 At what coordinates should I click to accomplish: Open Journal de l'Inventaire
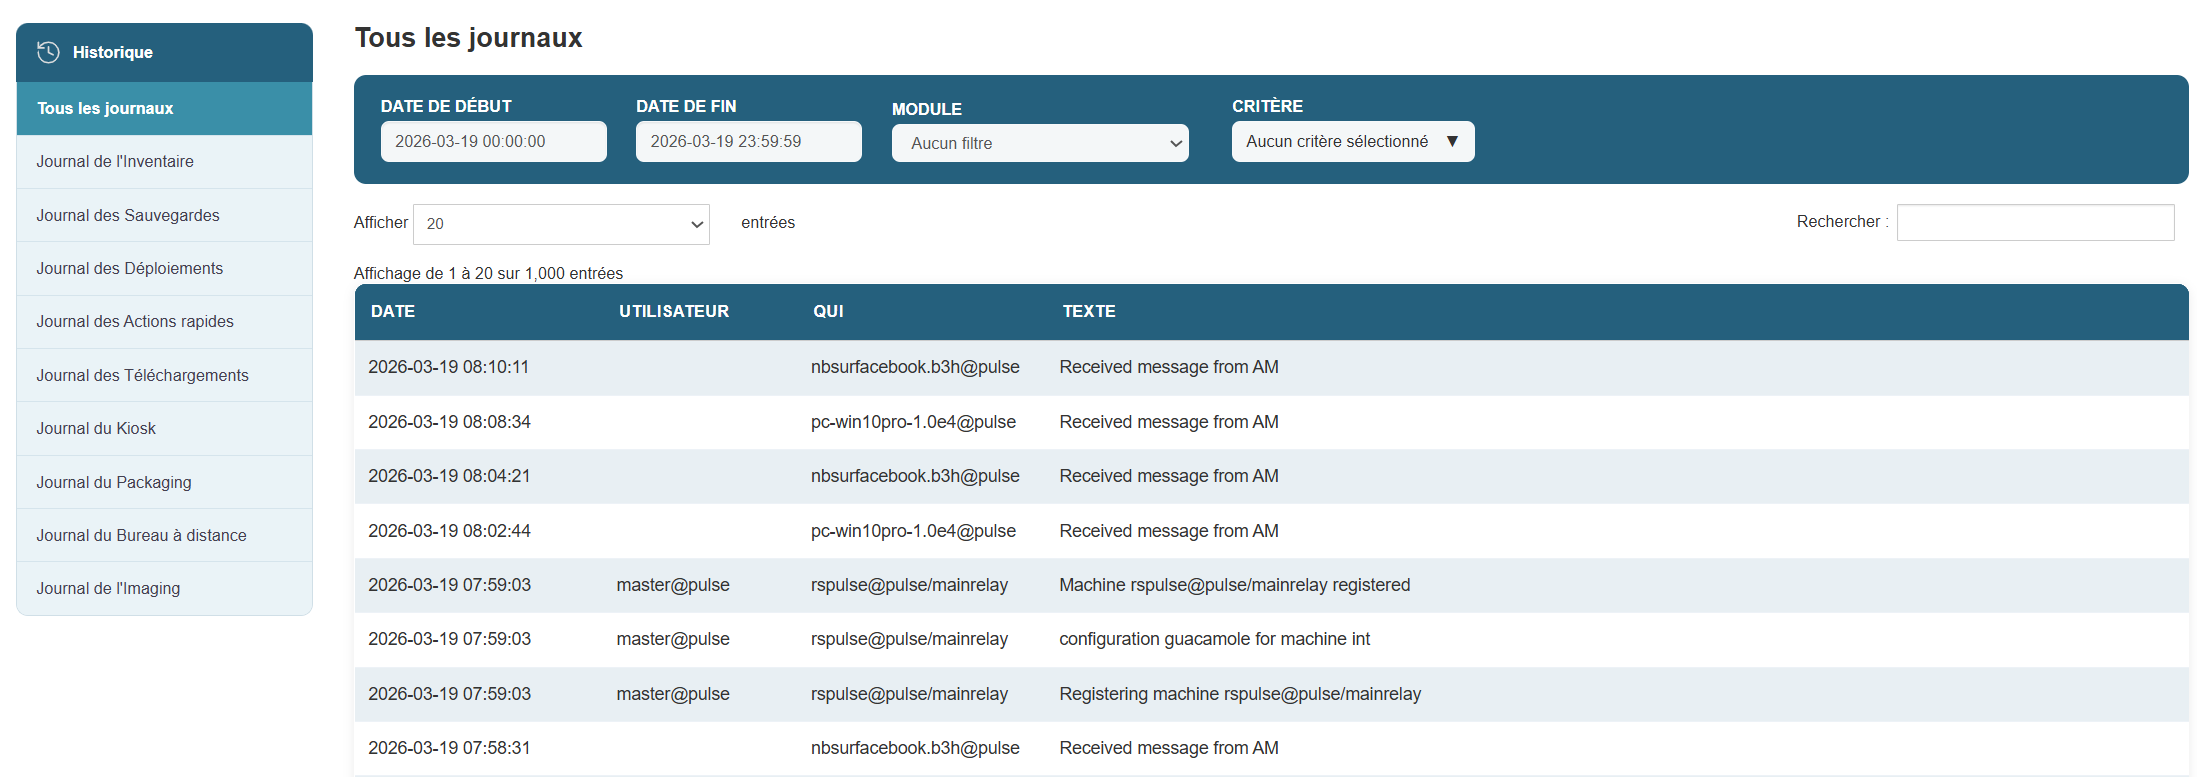[x=115, y=162]
